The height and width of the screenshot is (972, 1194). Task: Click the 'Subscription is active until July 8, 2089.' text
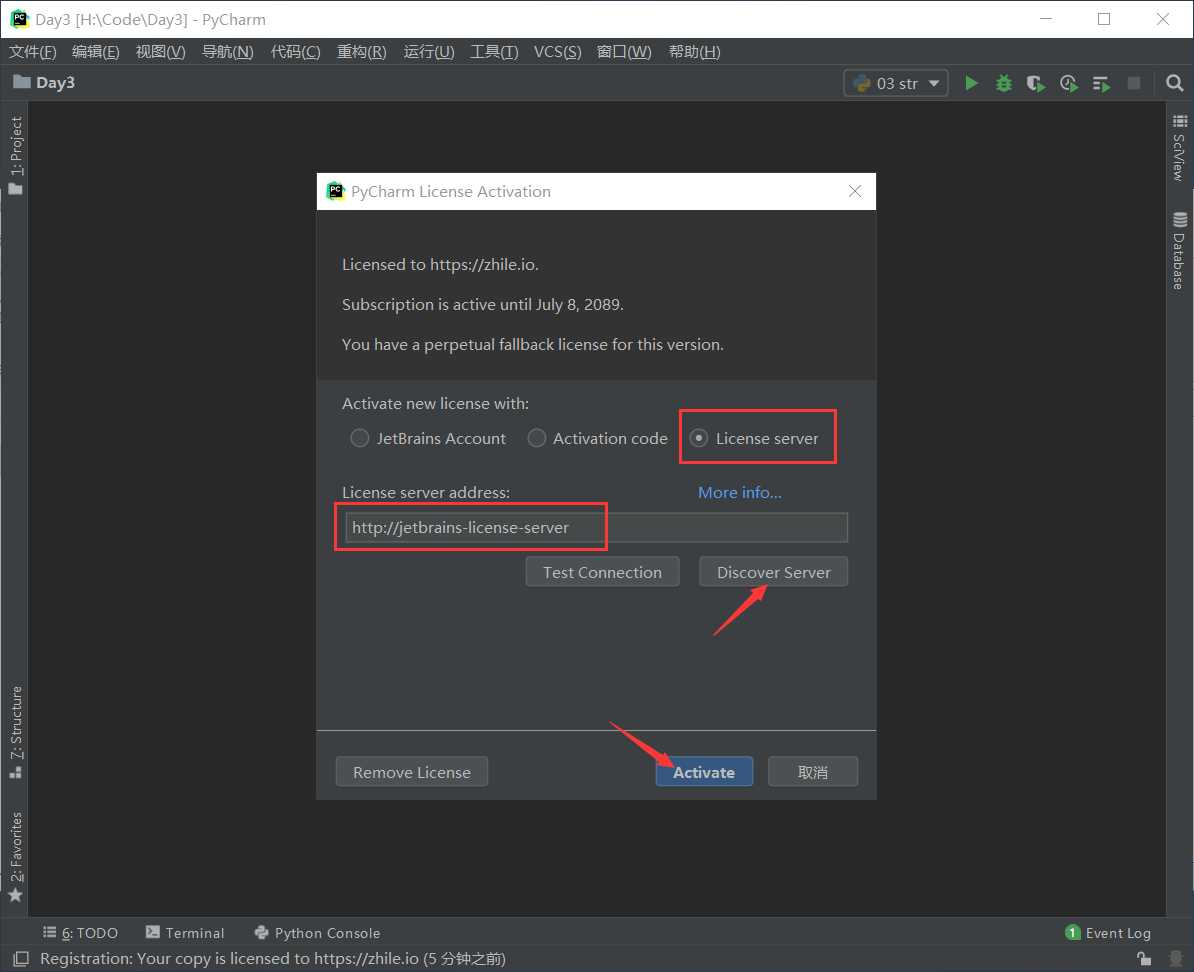click(x=483, y=305)
